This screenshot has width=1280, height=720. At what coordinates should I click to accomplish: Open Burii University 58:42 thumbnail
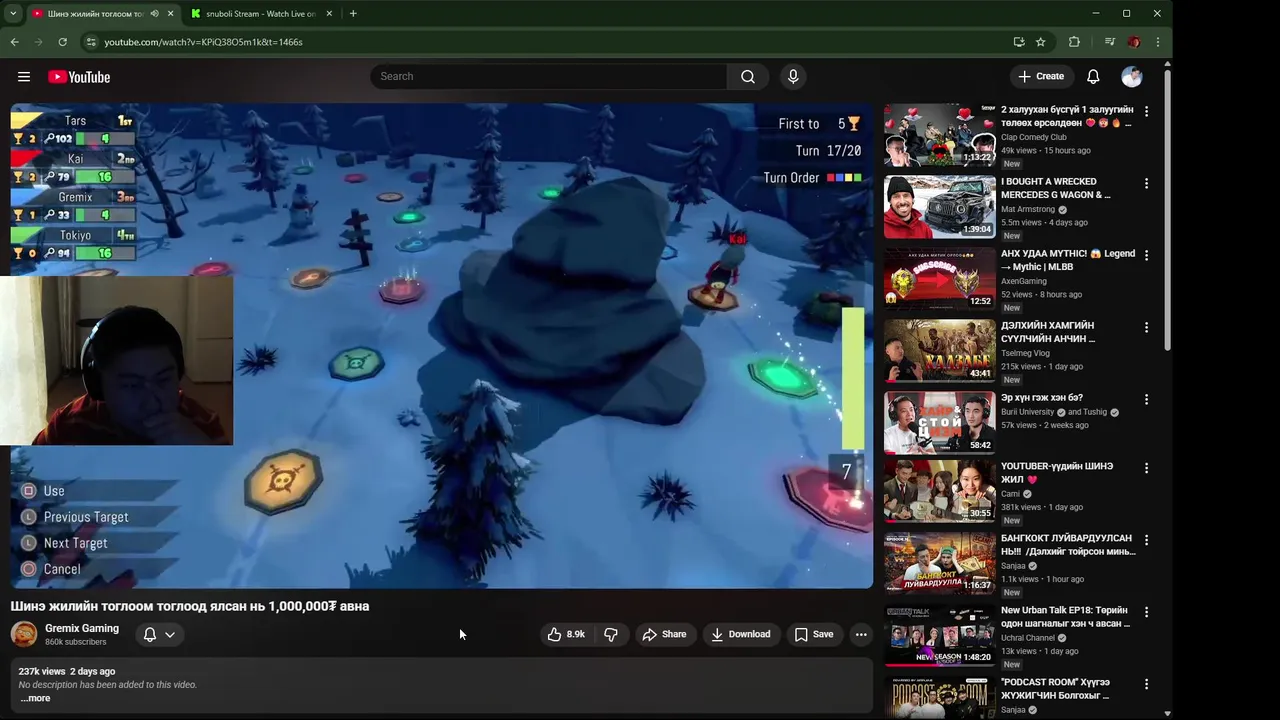point(939,423)
